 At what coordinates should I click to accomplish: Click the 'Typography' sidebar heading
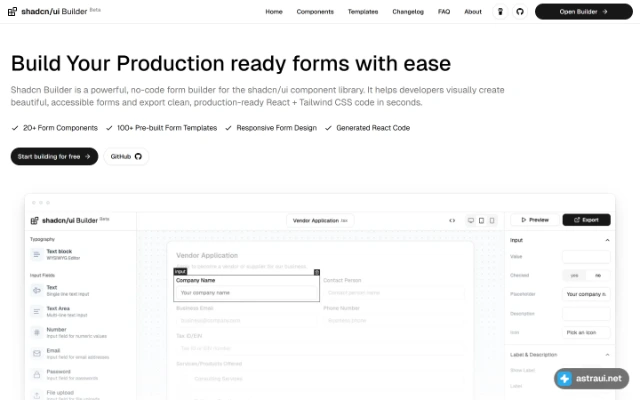coord(42,239)
